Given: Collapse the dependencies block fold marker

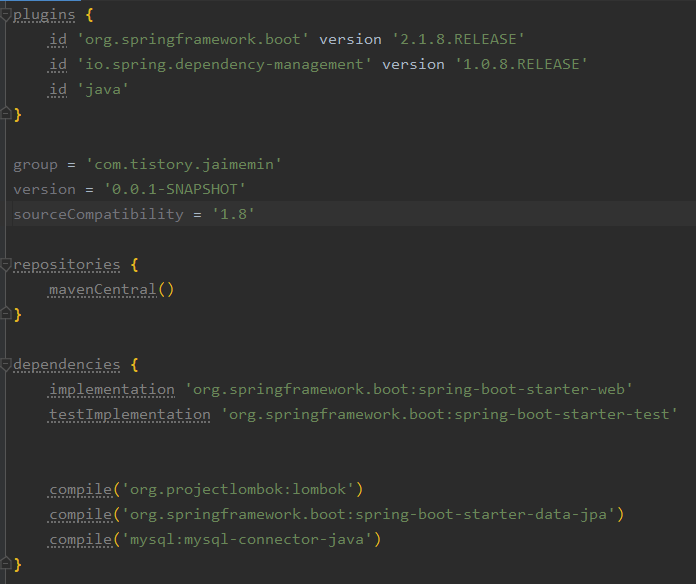Looking at the screenshot, I should [x=5, y=364].
